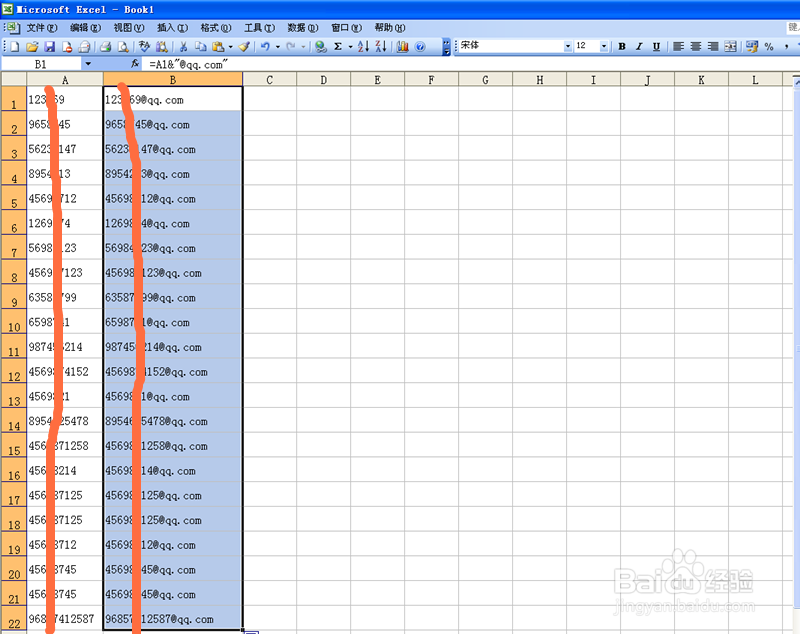This screenshot has height=634, width=800.
Task: Insert a hyperlink with the globe icon
Action: pos(320,47)
